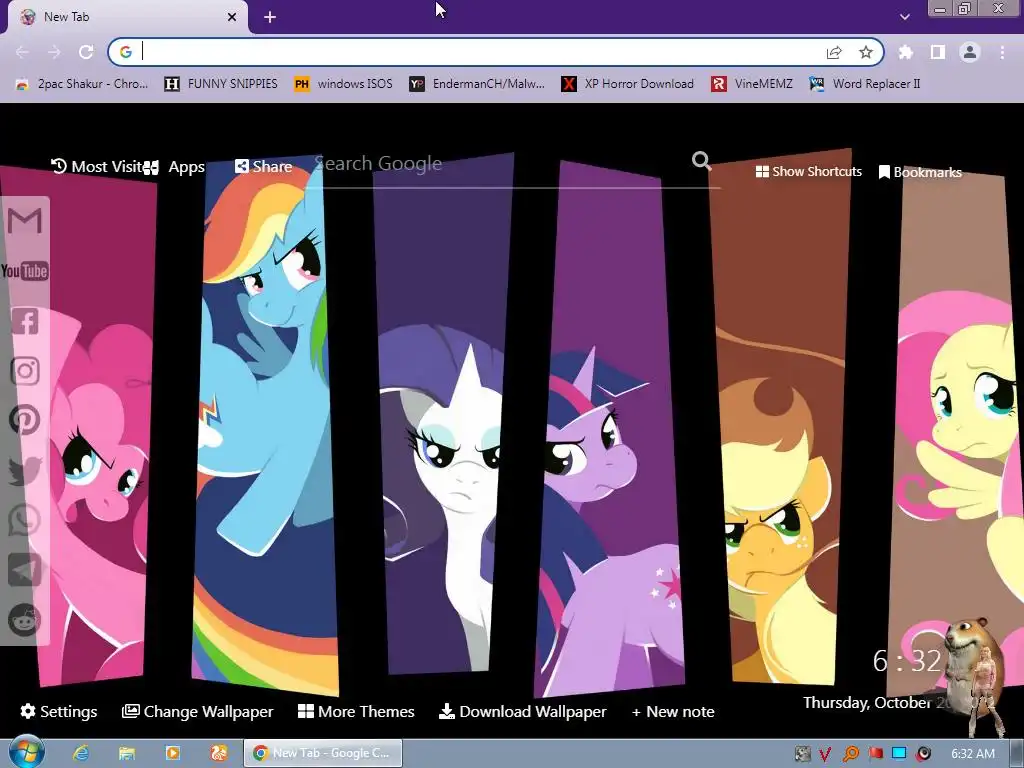Open the windows ISOS bookmark

tap(344, 84)
